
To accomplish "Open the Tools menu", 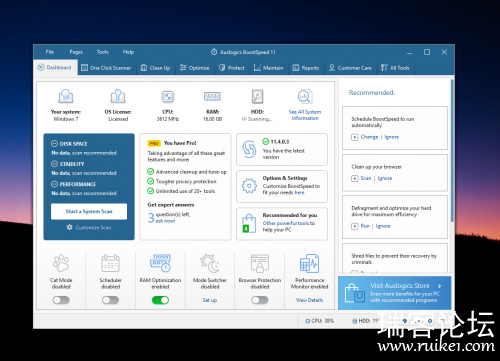I will pos(102,52).
